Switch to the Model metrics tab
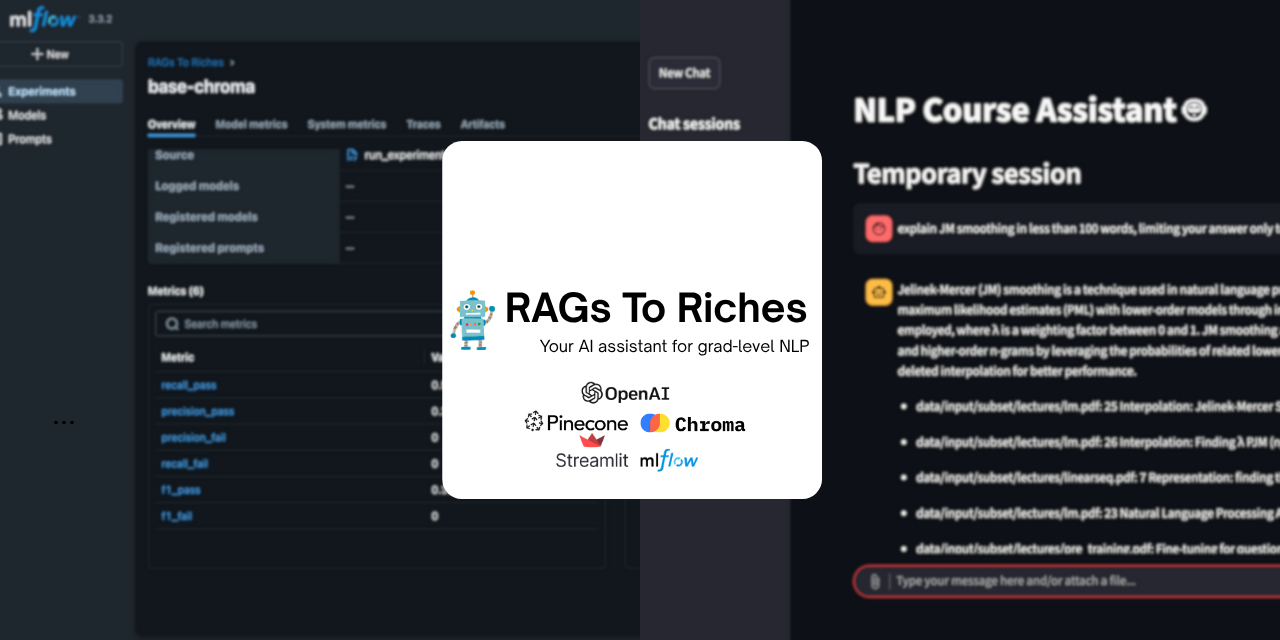 [250, 124]
